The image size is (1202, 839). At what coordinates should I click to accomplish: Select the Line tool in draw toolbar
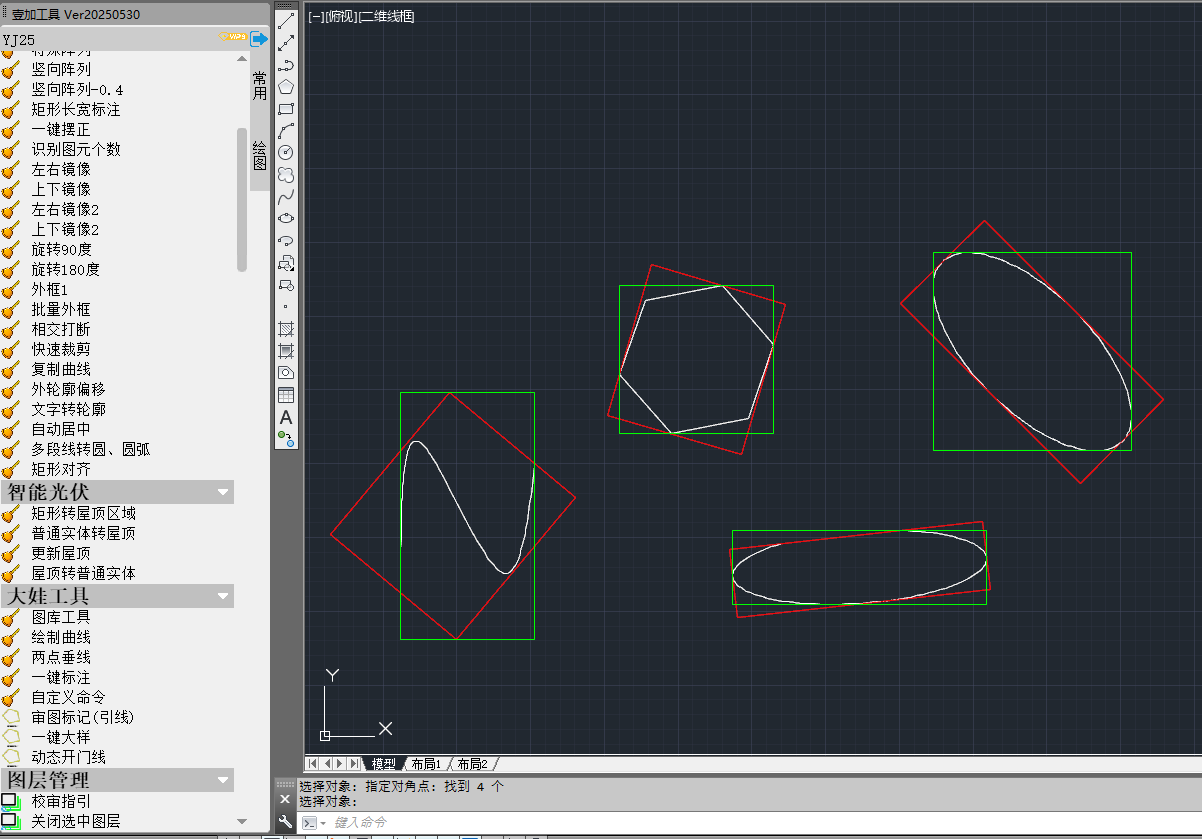(x=286, y=20)
